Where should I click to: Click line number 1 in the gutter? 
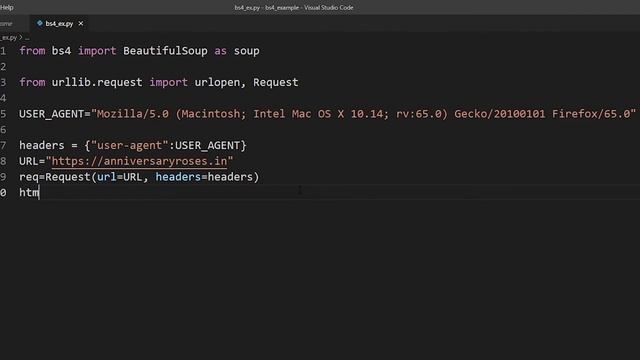3,51
